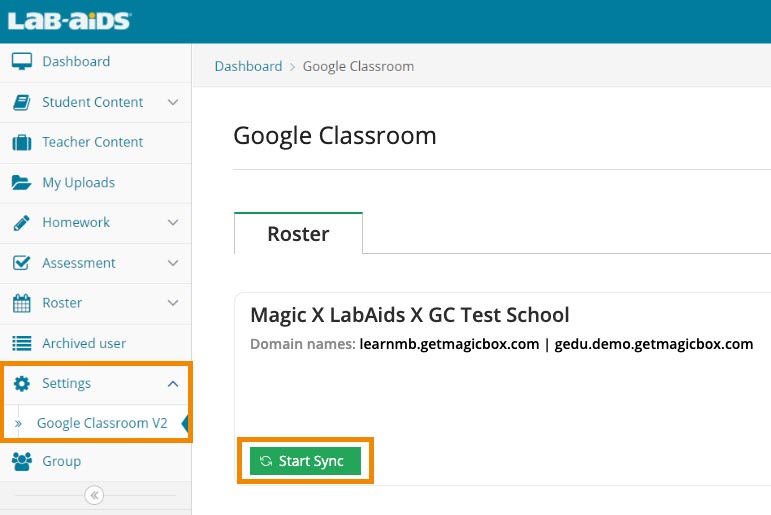Click the My Uploads folder icon

pyautogui.click(x=21, y=183)
